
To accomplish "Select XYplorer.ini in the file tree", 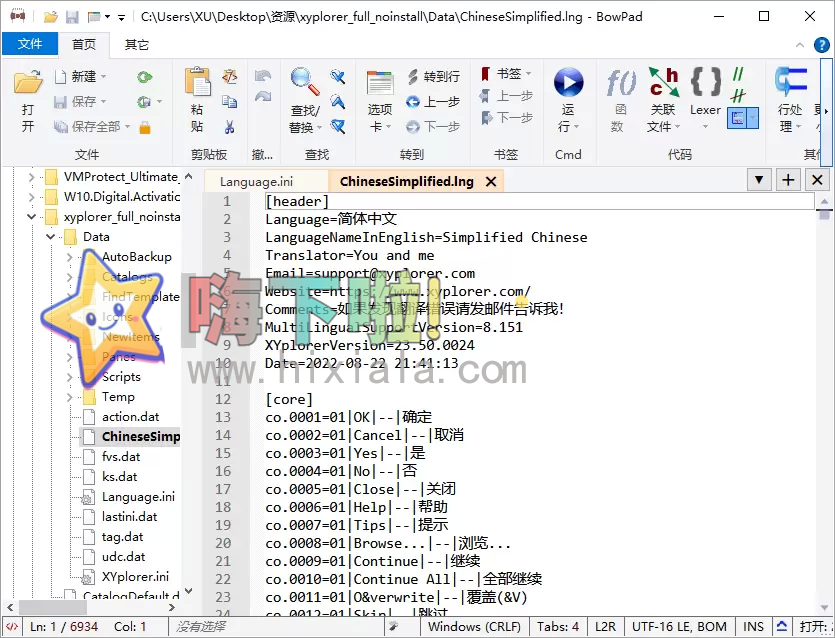I will pos(135,577).
